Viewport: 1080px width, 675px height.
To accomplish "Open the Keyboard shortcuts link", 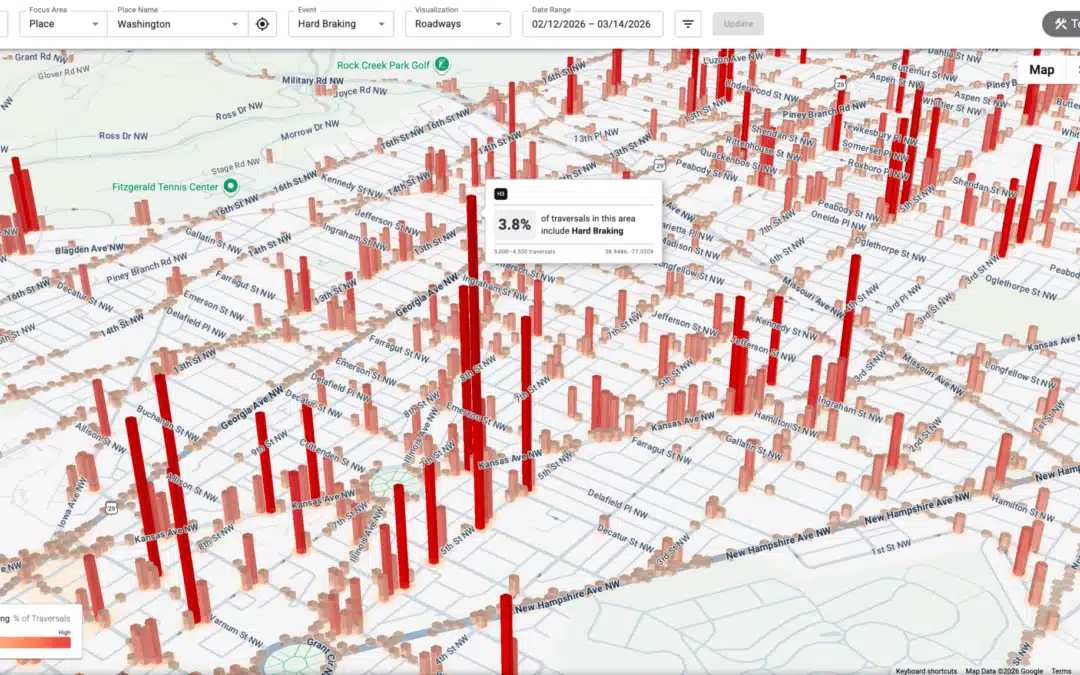I will coord(926,670).
